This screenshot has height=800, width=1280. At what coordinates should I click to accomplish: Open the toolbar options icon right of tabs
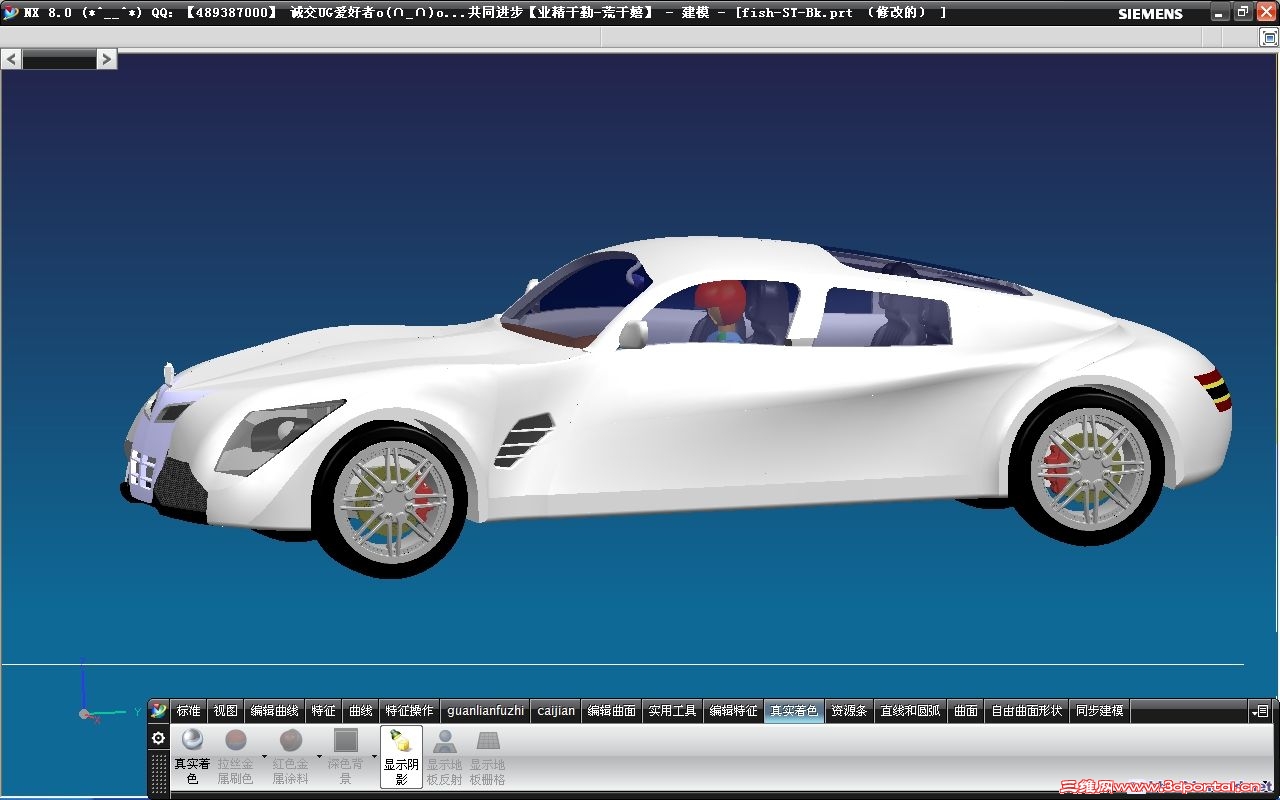[1261, 711]
